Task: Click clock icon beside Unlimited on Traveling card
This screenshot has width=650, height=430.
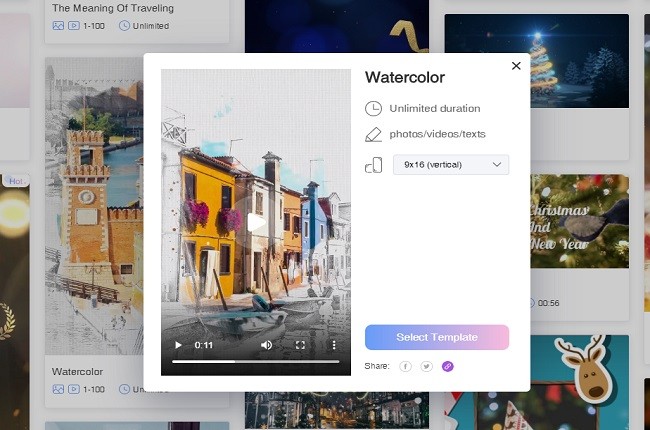Action: point(124,26)
